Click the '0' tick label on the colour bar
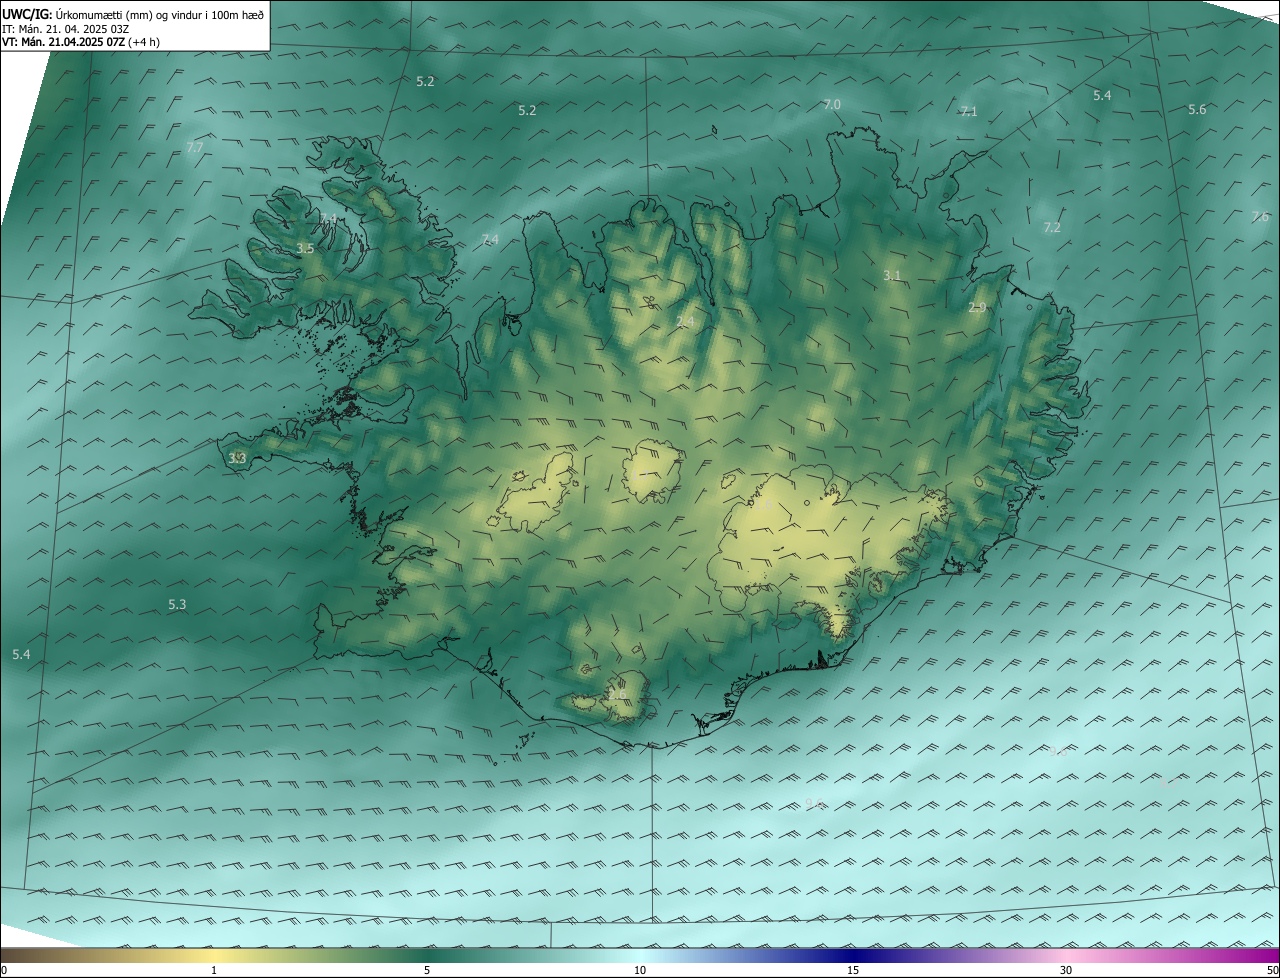This screenshot has height=978, width=1280. pos(4,971)
